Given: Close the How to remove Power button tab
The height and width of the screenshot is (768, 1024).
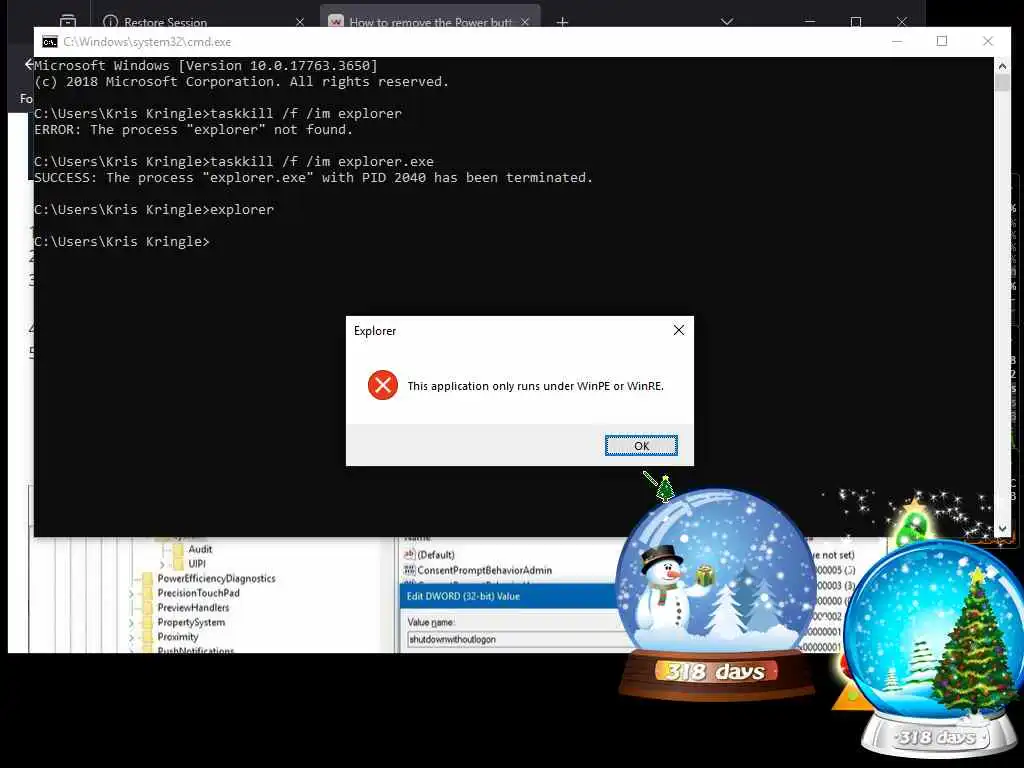Looking at the screenshot, I should click(x=525, y=22).
